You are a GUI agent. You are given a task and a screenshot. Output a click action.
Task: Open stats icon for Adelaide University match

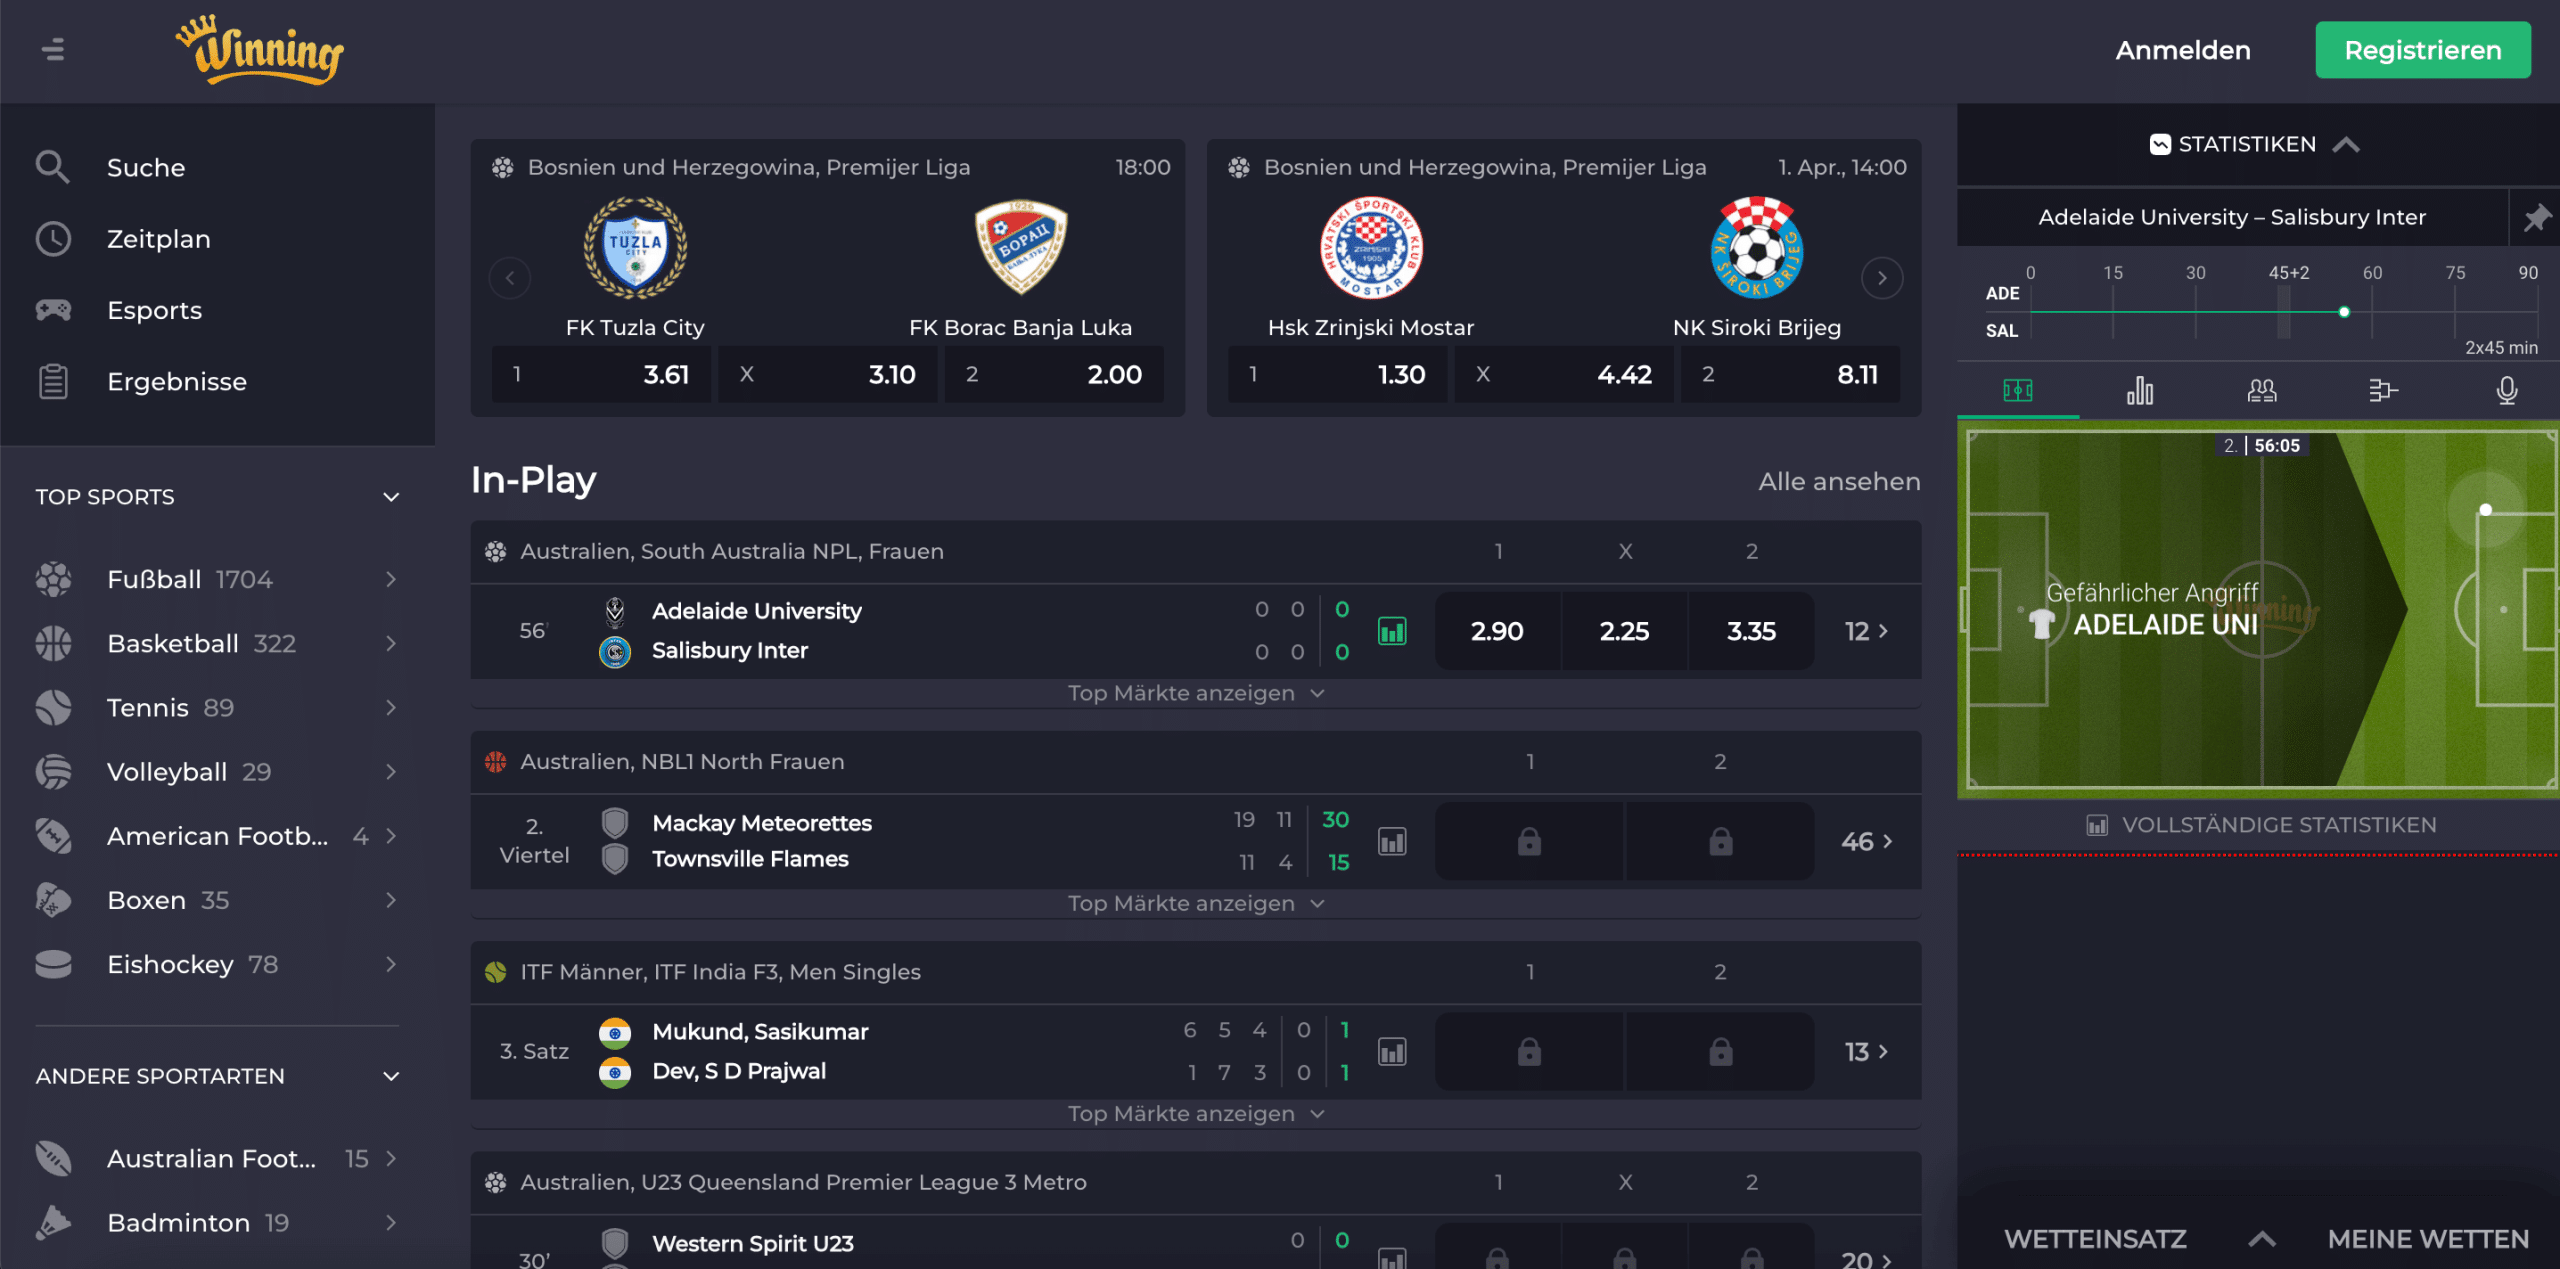click(x=1392, y=631)
